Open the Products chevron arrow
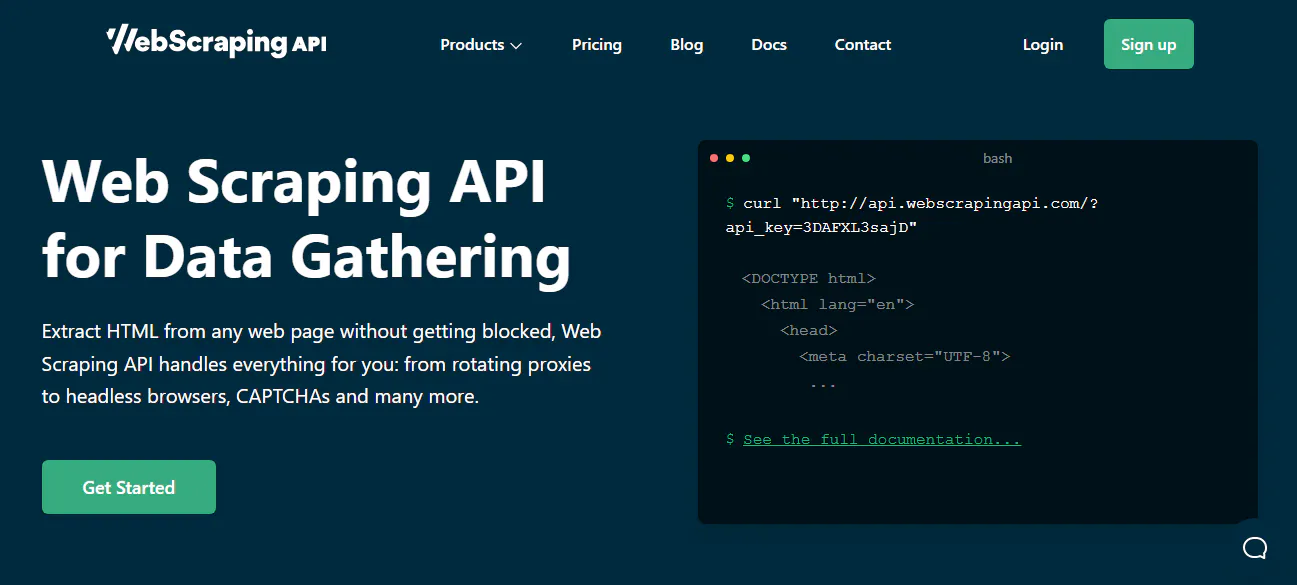Image resolution: width=1297 pixels, height=585 pixels. click(517, 45)
